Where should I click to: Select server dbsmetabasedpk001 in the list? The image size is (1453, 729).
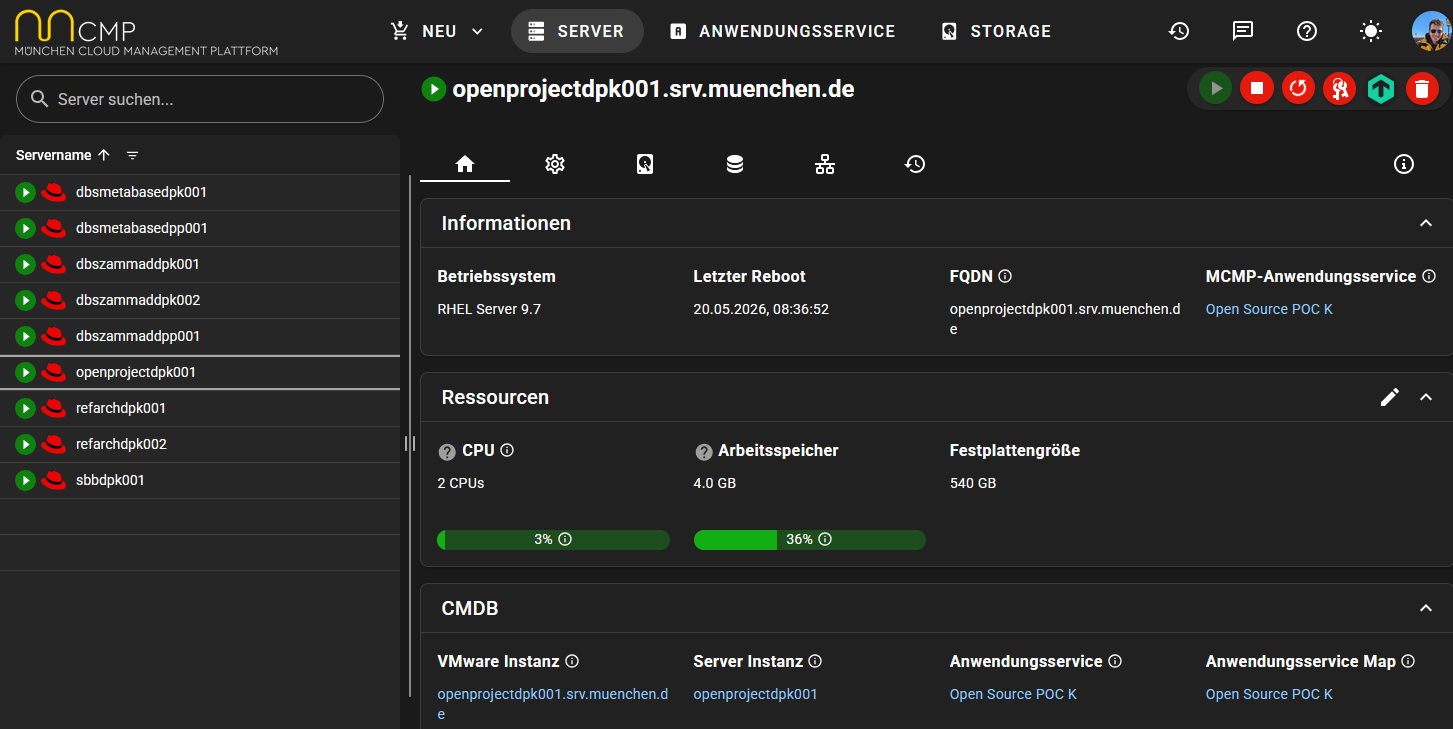200,192
